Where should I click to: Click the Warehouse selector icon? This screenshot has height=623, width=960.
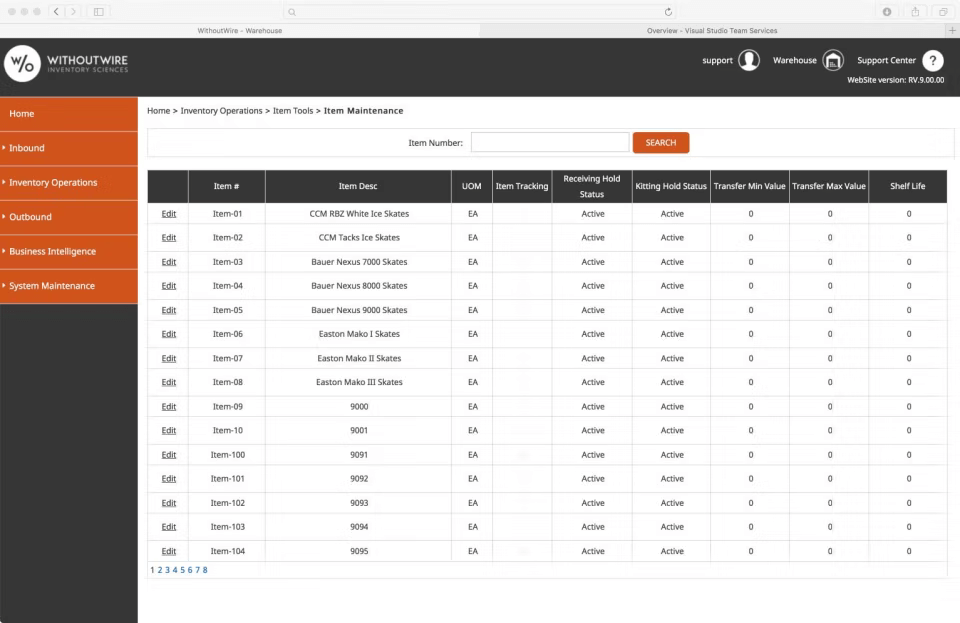click(x=835, y=60)
